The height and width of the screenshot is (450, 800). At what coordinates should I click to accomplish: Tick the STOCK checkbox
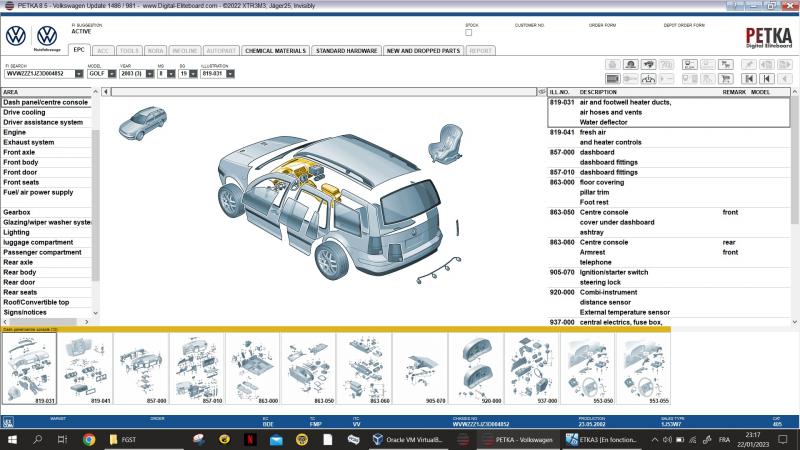point(468,33)
